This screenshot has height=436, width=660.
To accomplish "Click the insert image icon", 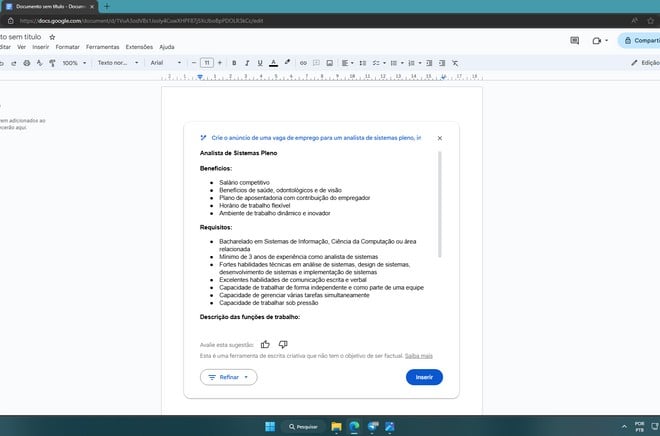I will (330, 63).
